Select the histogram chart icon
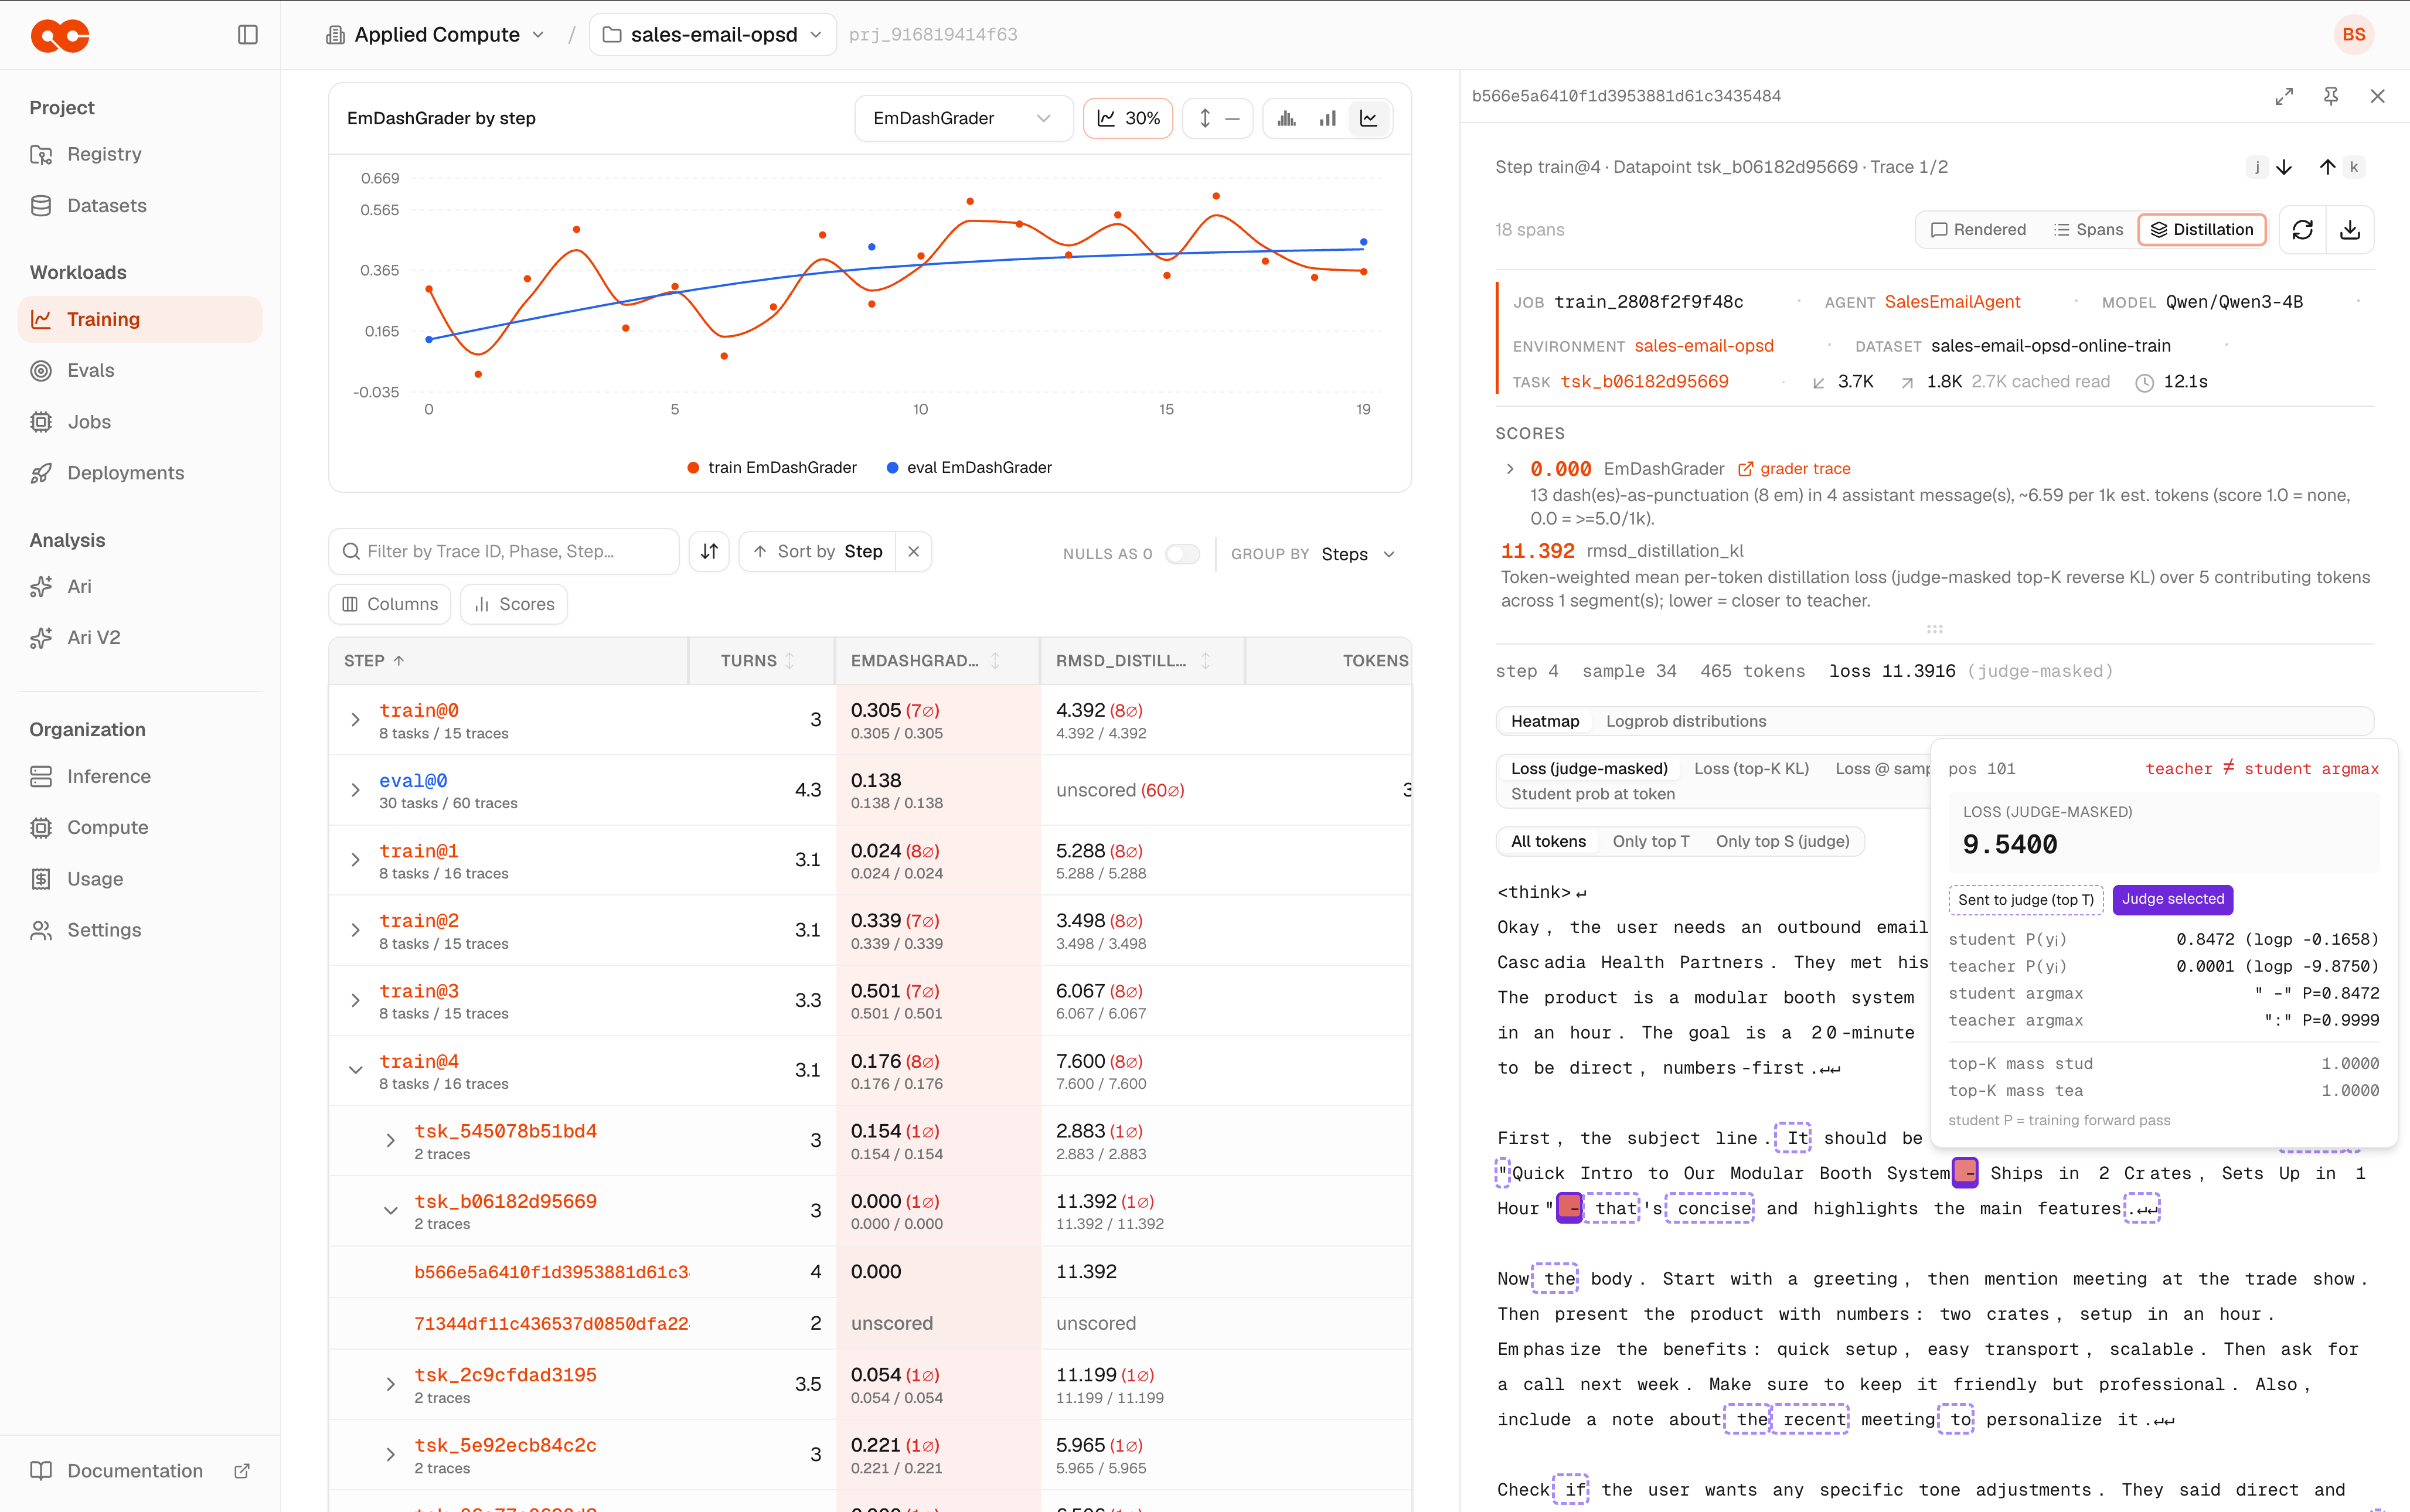Screen dimensions: 2410x1512 click(1287, 119)
